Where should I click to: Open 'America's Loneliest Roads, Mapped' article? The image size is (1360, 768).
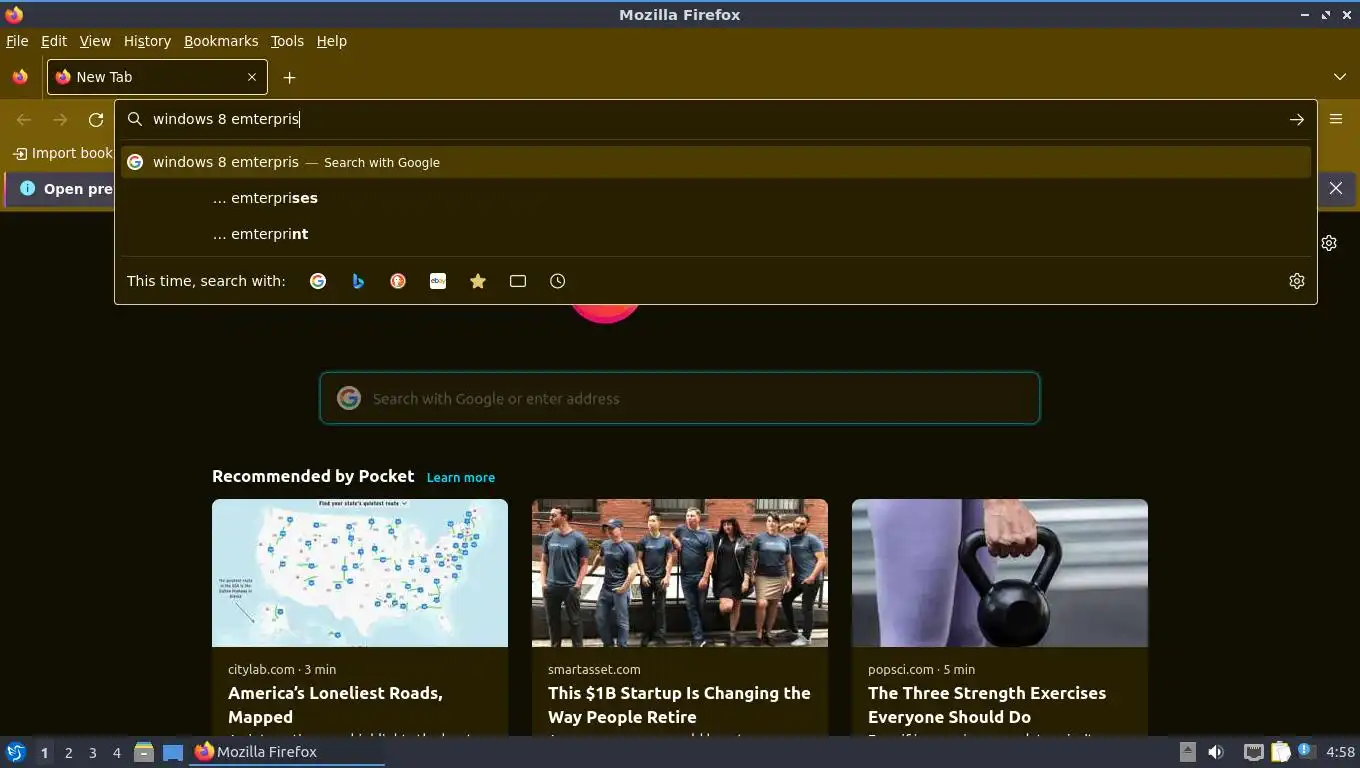pyautogui.click(x=335, y=705)
